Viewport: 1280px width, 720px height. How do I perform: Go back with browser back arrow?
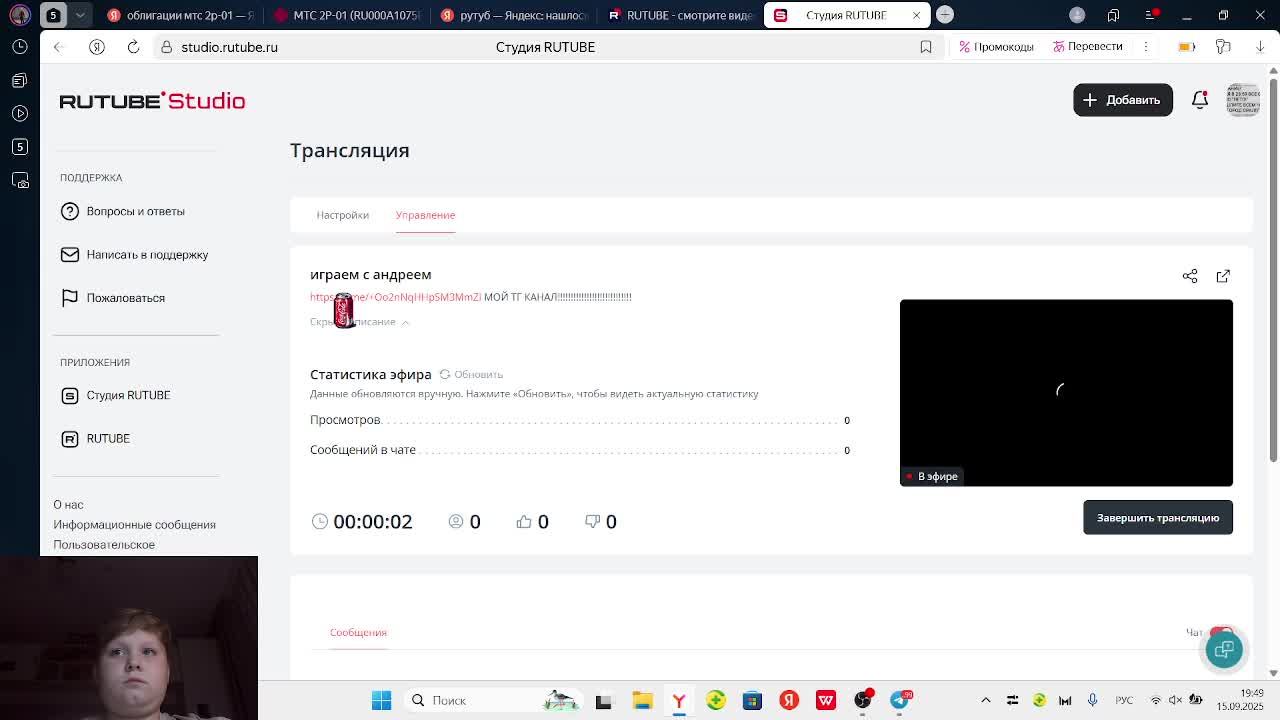58,47
